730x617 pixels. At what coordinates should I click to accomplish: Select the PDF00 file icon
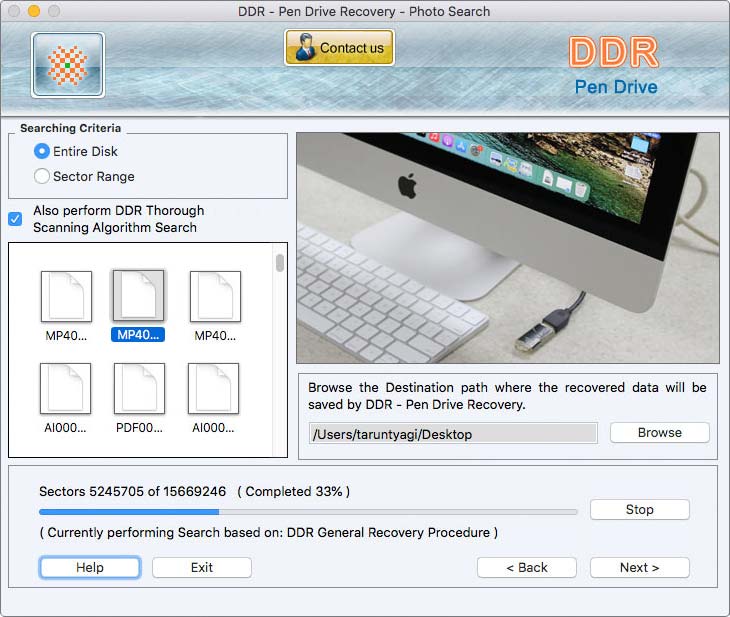[139, 388]
